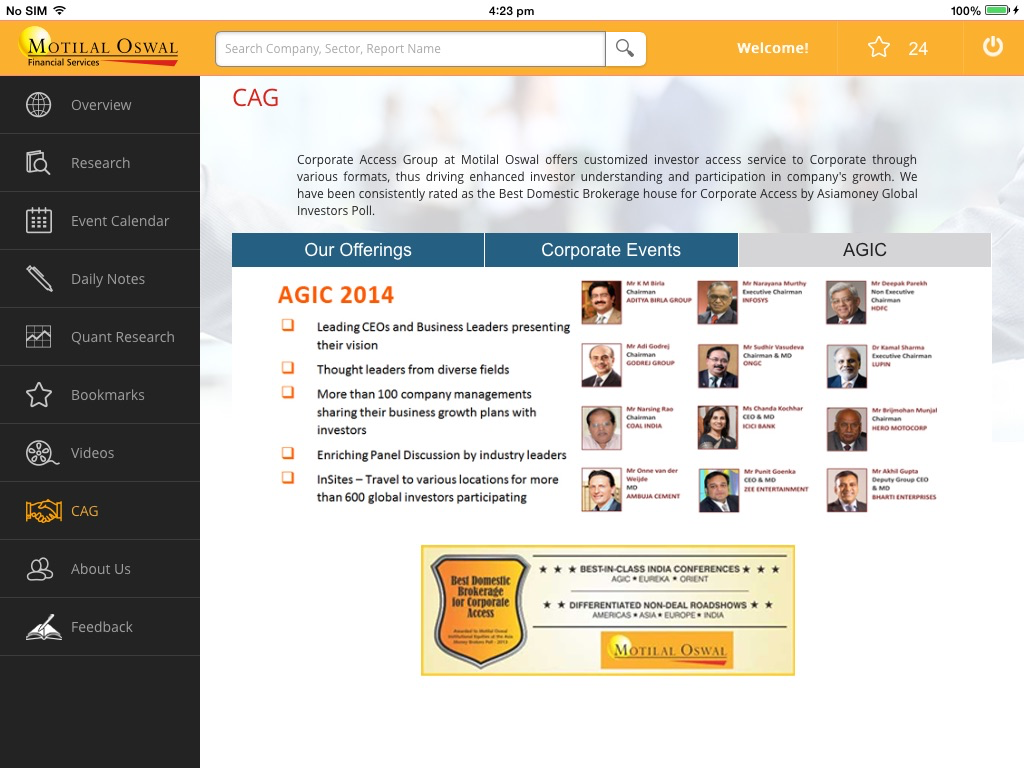Click the InSites bullet checkbox
Viewport: 1024px width, 768px height.
pos(288,477)
